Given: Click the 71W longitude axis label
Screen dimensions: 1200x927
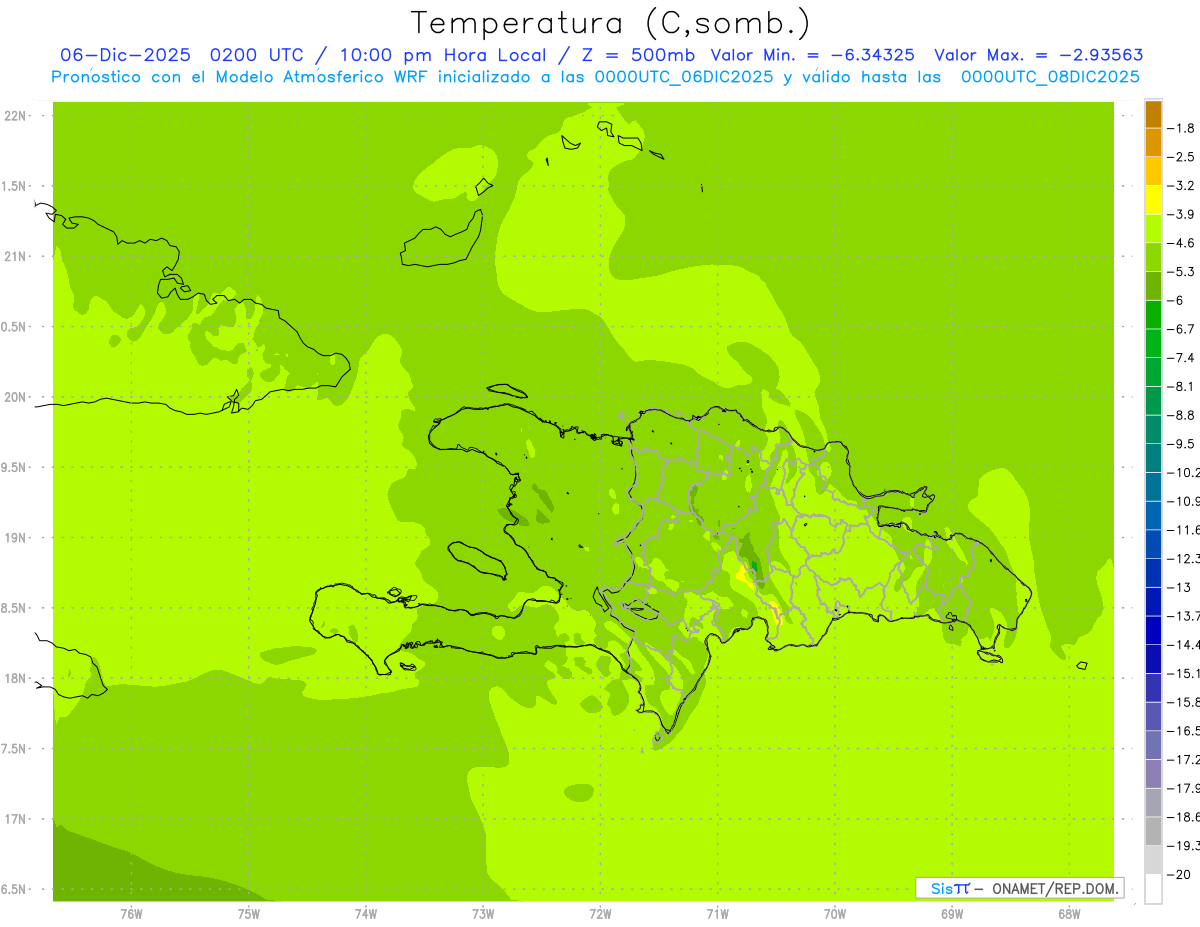Looking at the screenshot, I should [717, 914].
